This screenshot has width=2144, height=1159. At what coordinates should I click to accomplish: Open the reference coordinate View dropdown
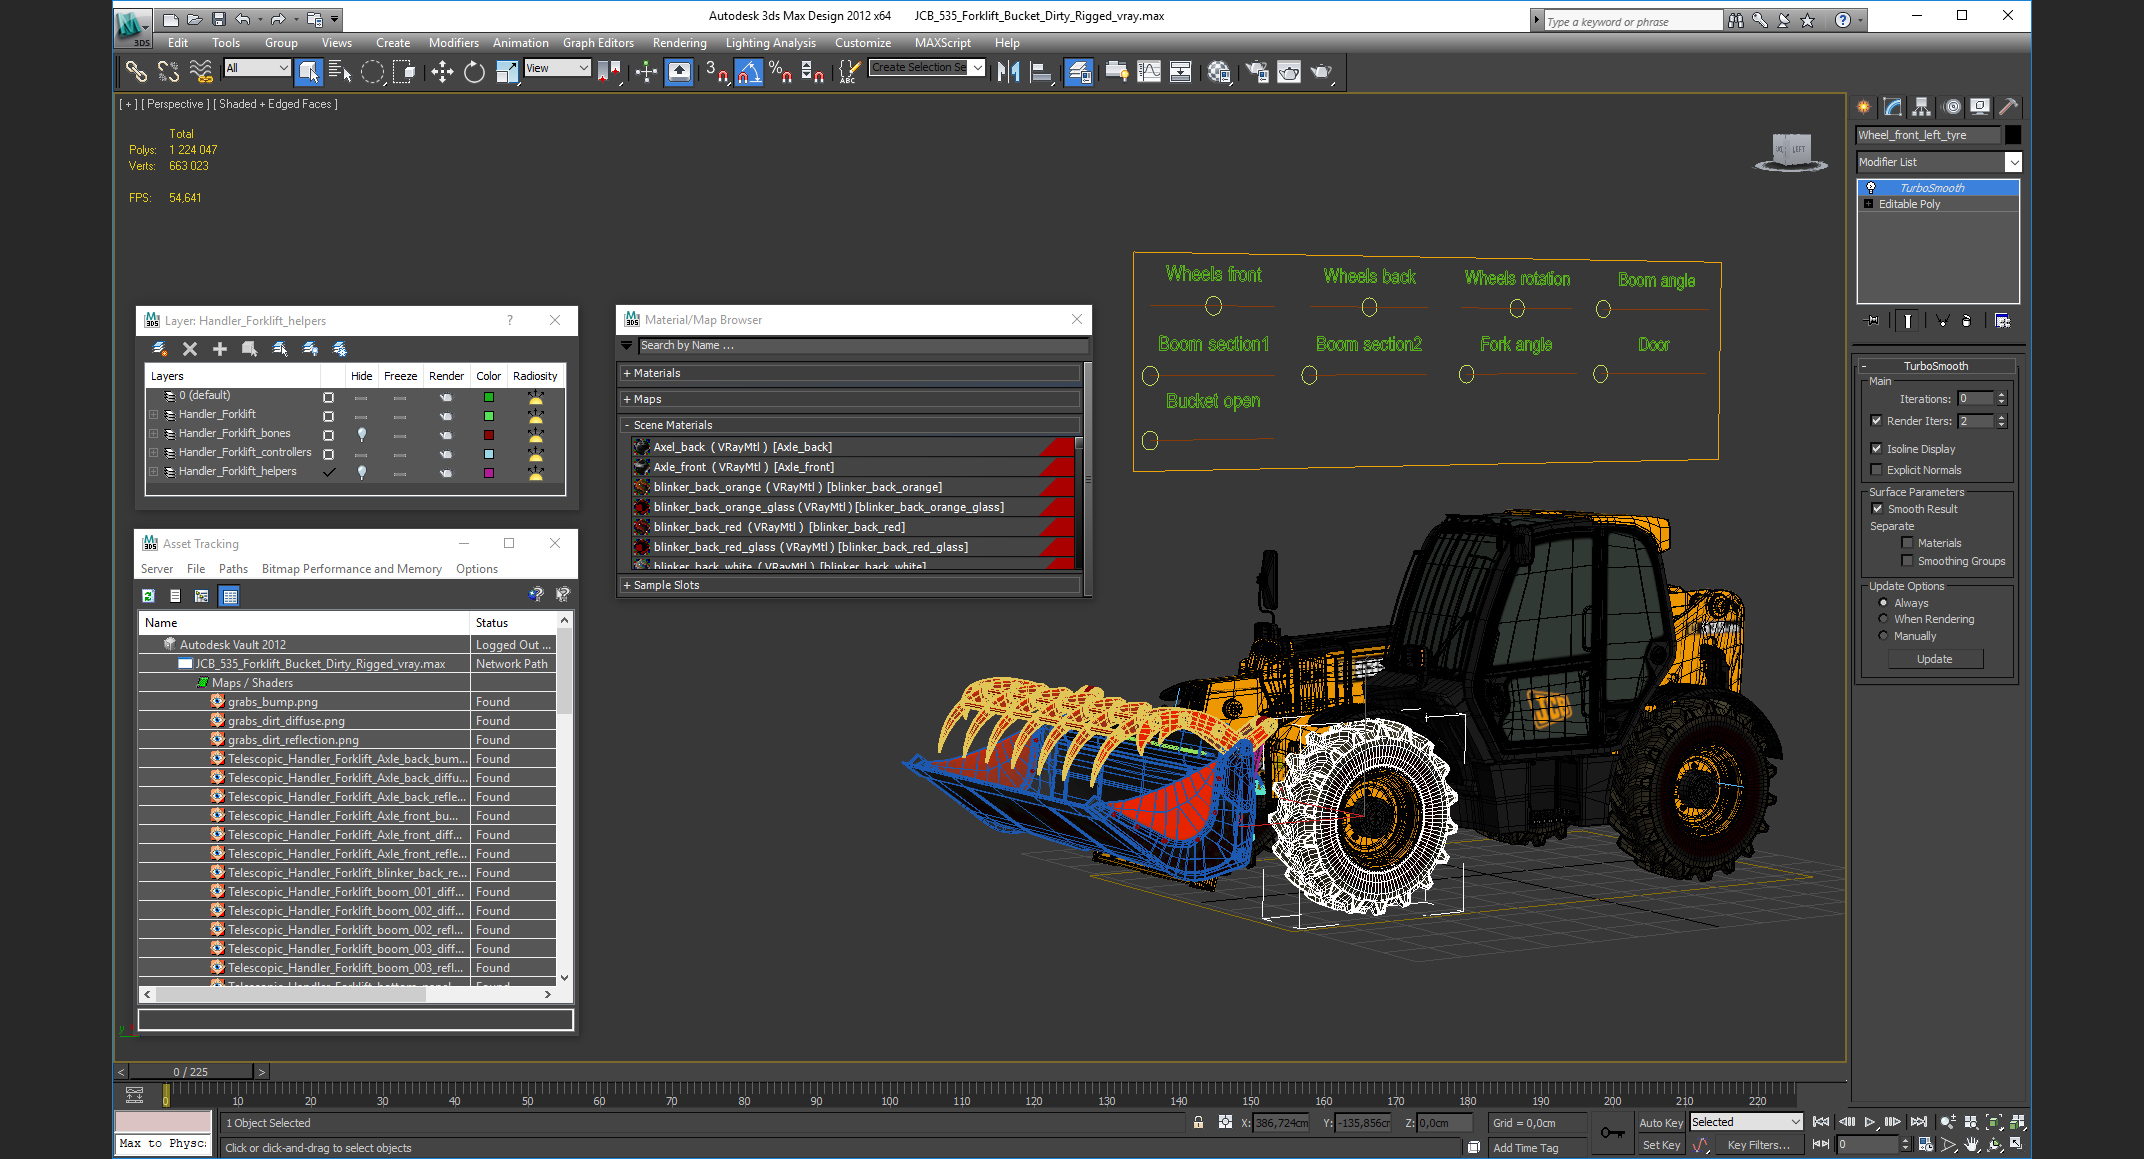pos(557,68)
